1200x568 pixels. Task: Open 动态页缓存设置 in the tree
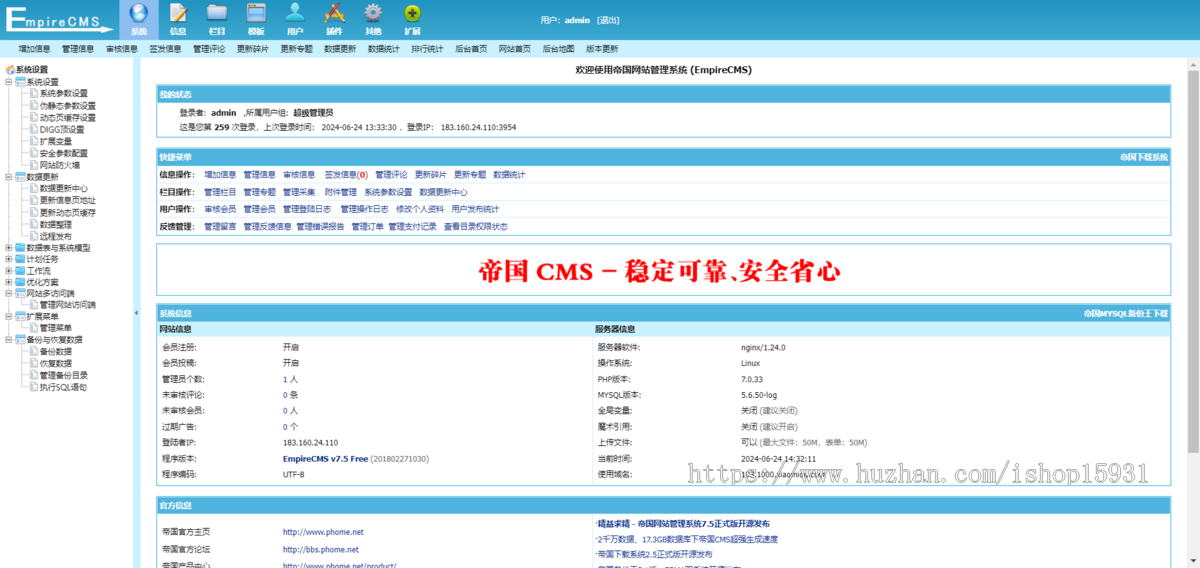coord(68,118)
